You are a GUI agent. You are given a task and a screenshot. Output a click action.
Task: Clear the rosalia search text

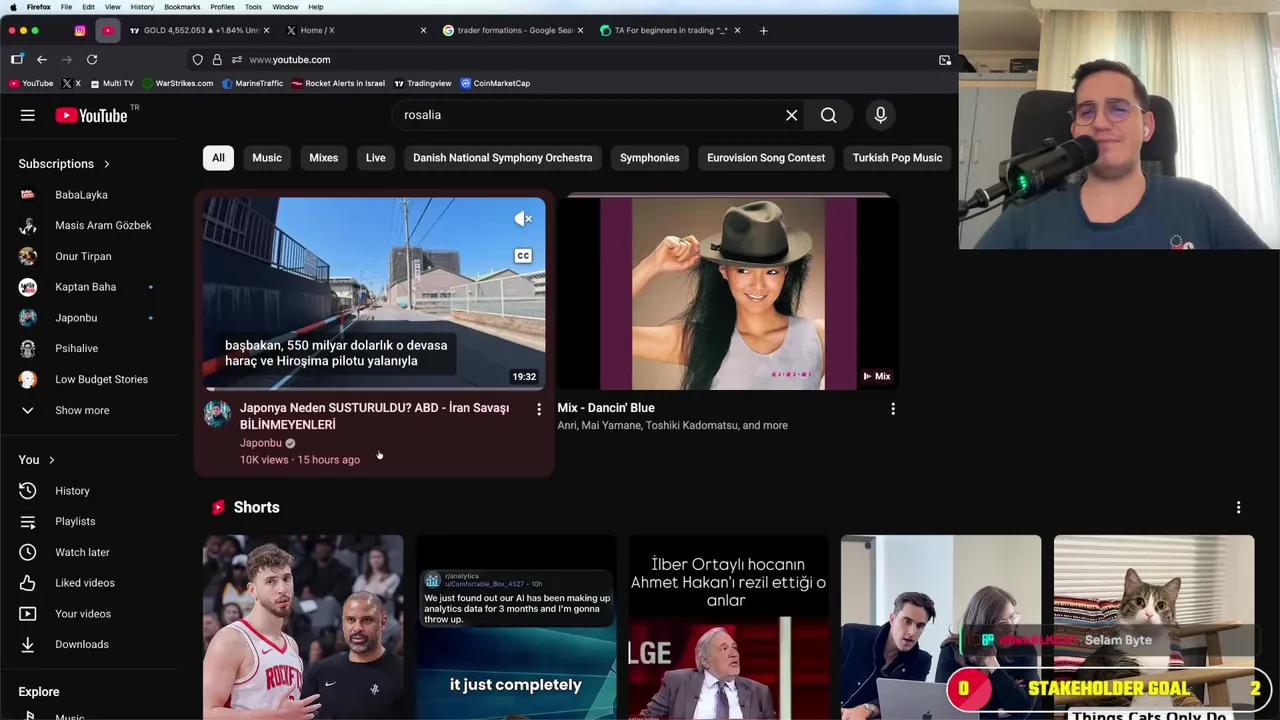click(791, 115)
